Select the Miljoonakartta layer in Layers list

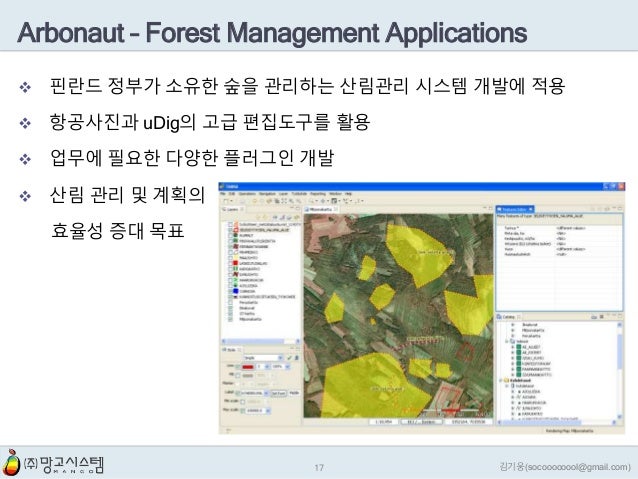click(250, 319)
